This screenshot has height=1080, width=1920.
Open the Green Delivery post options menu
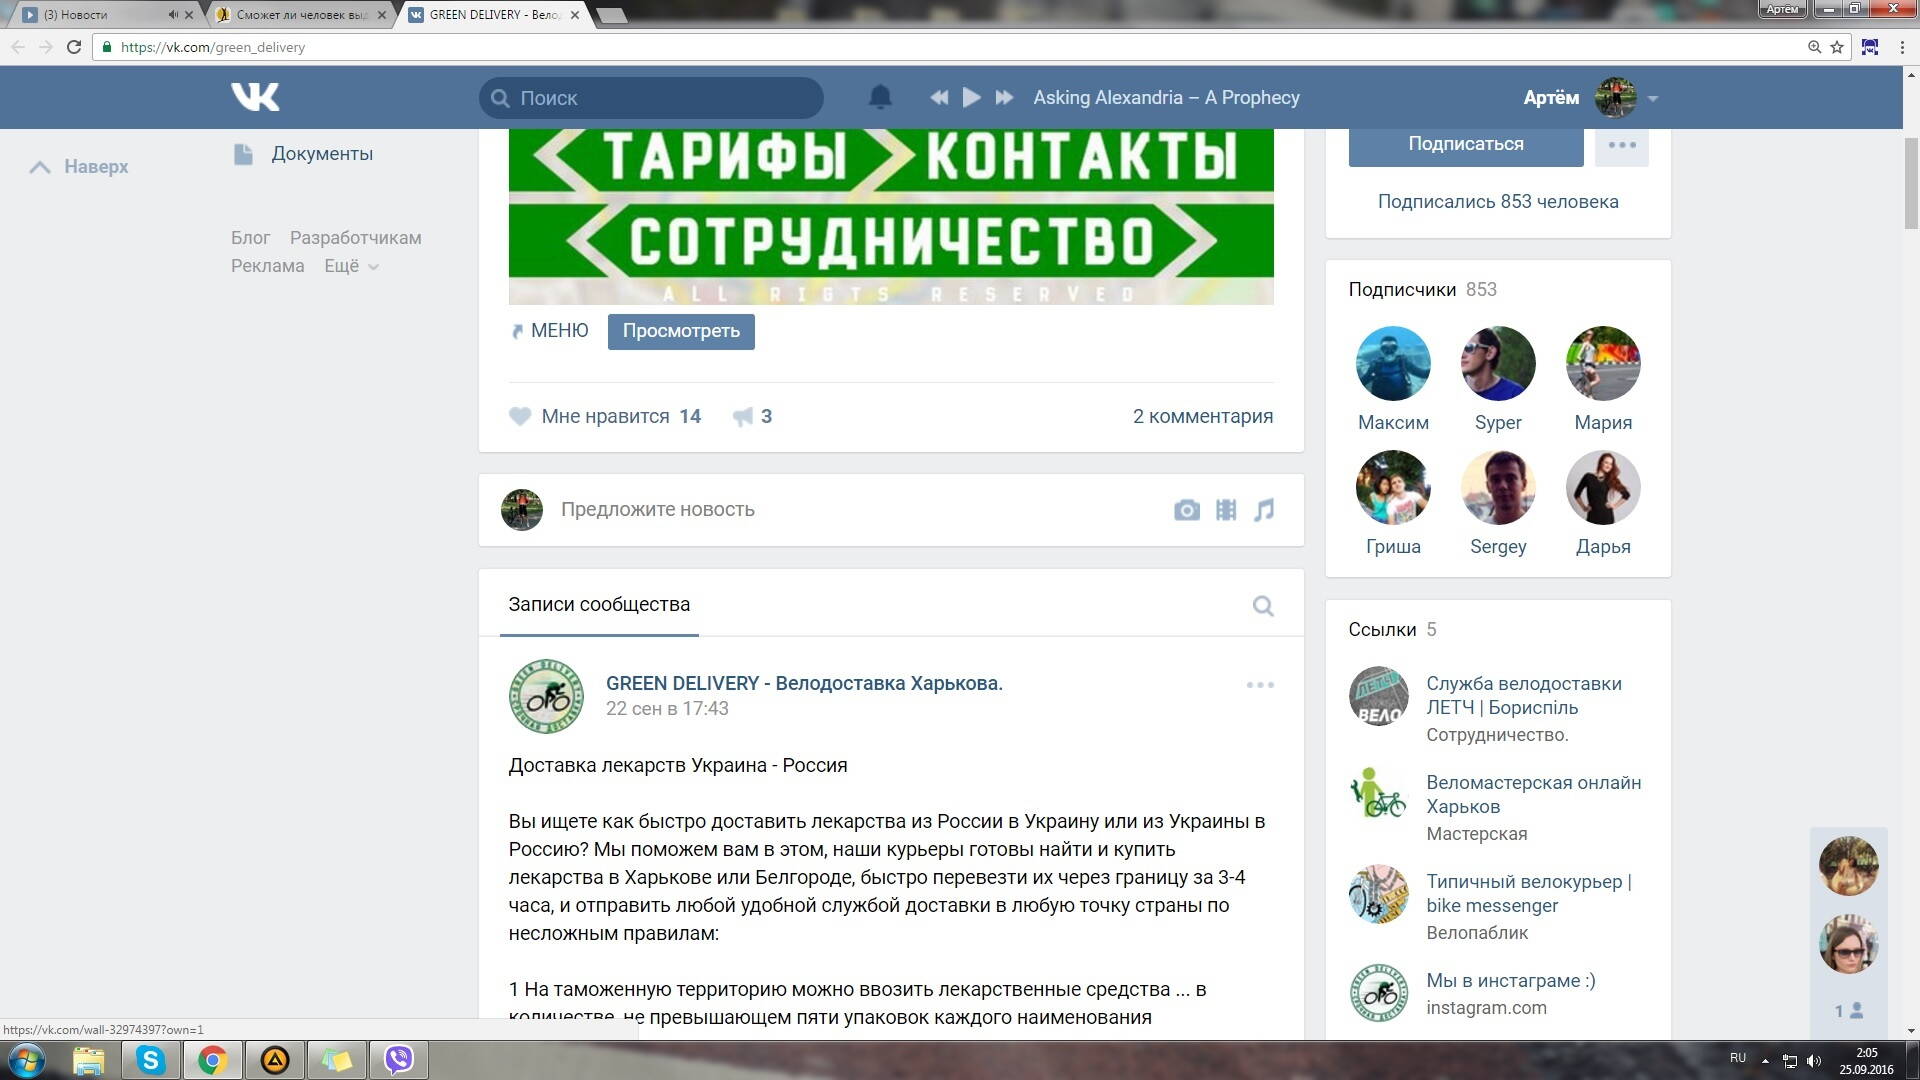tap(1260, 685)
